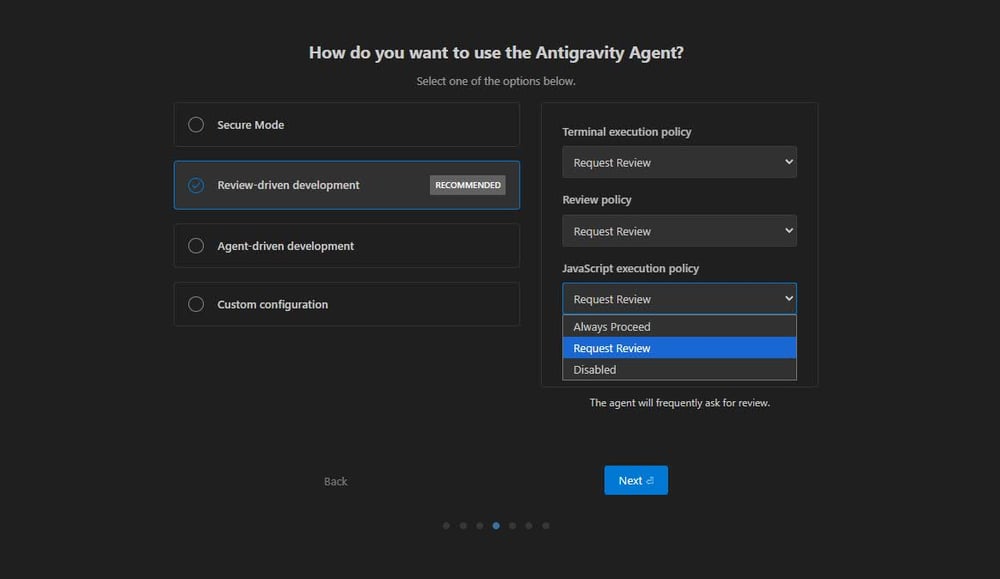
Task: Open the Terminal execution policy dropdown
Action: coord(679,162)
